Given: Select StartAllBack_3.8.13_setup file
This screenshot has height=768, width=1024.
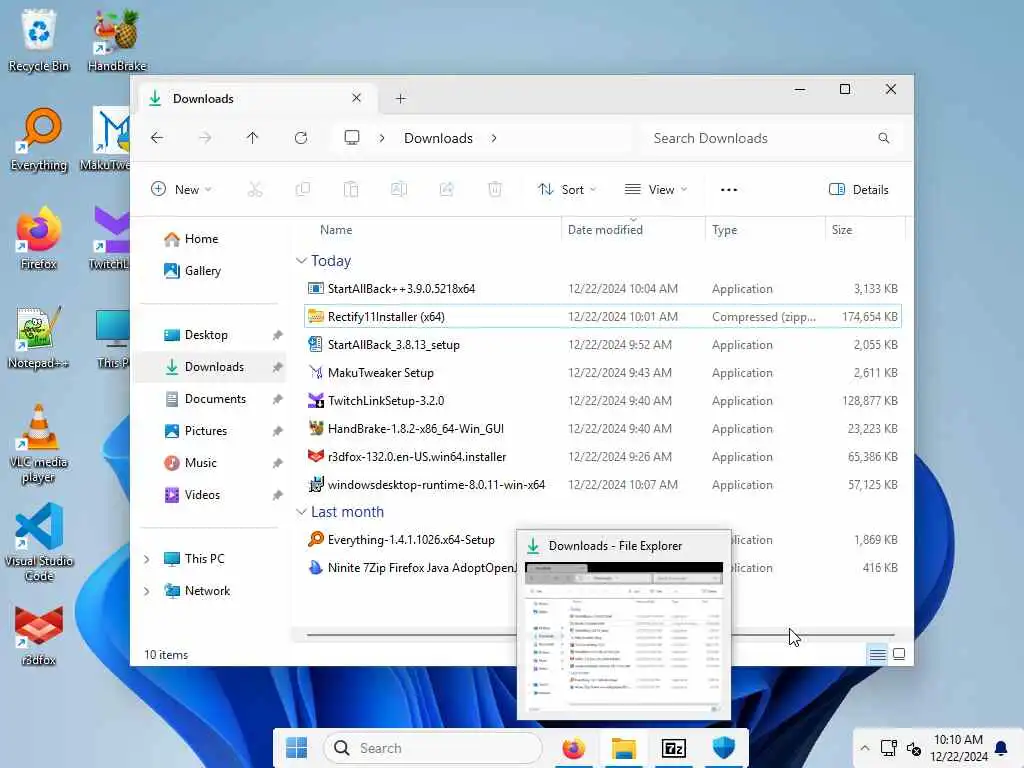Looking at the screenshot, I should 603,345.
